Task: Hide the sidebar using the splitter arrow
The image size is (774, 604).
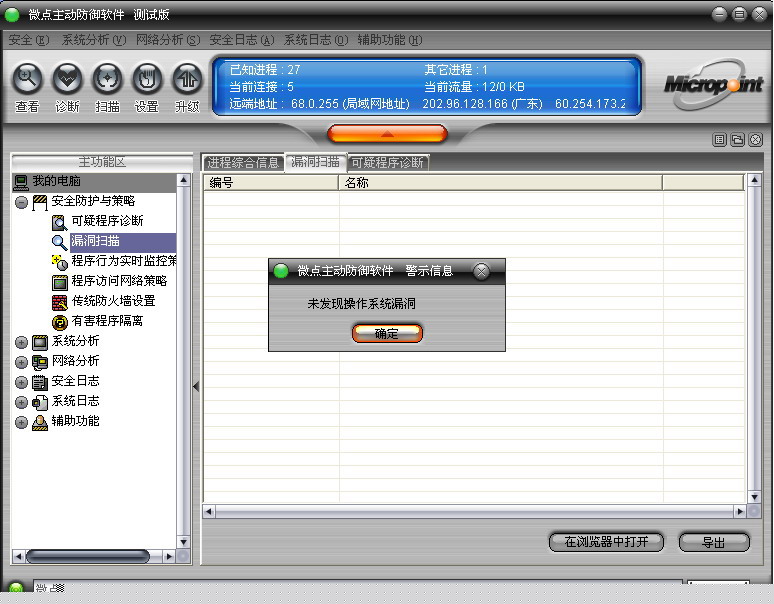Action: point(196,386)
